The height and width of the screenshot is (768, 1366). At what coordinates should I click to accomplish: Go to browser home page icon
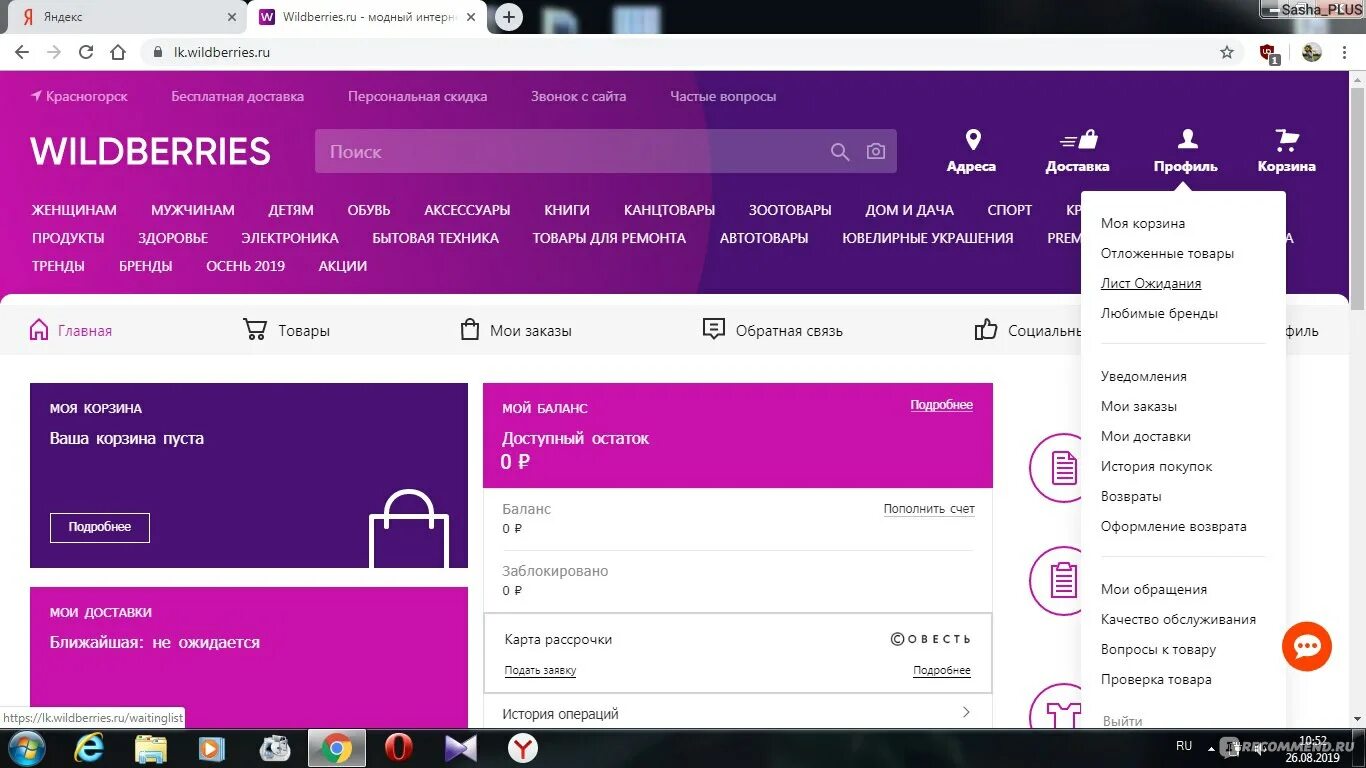(118, 52)
